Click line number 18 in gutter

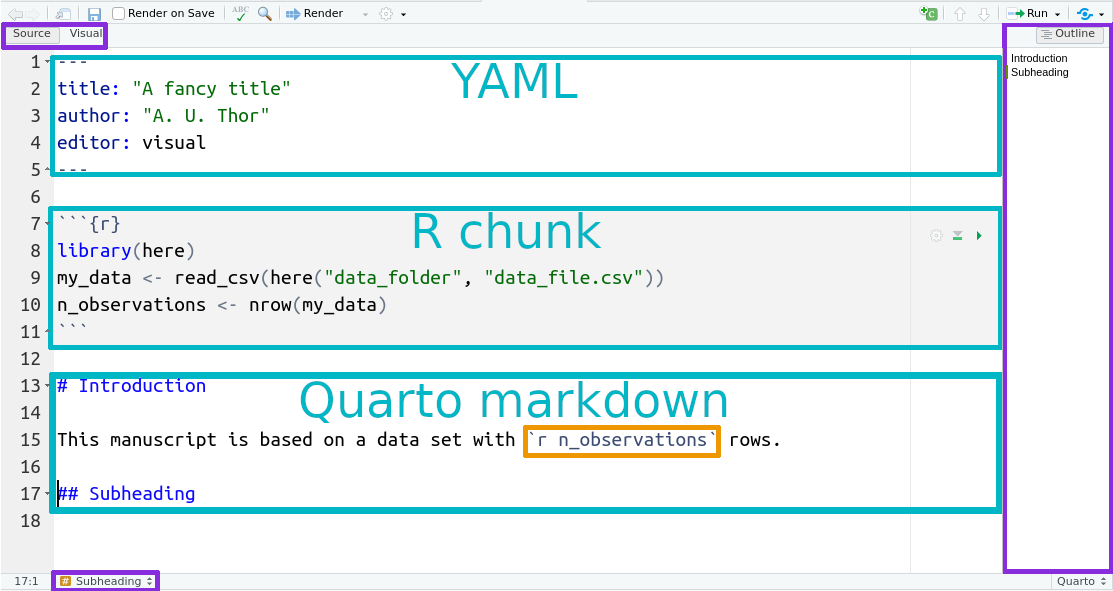(31, 521)
